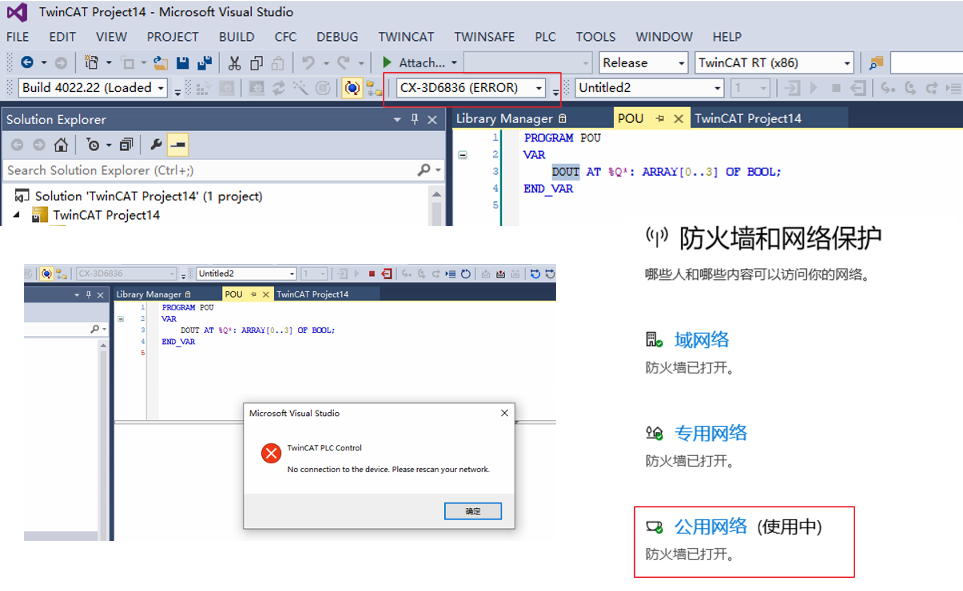Image resolution: width=963 pixels, height=591 pixels.
Task: Click the Copy icon in toolbar
Action: (256, 62)
